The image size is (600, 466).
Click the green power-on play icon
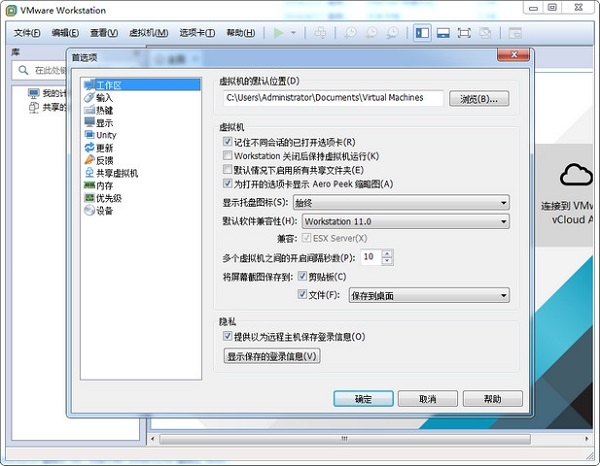pos(279,33)
